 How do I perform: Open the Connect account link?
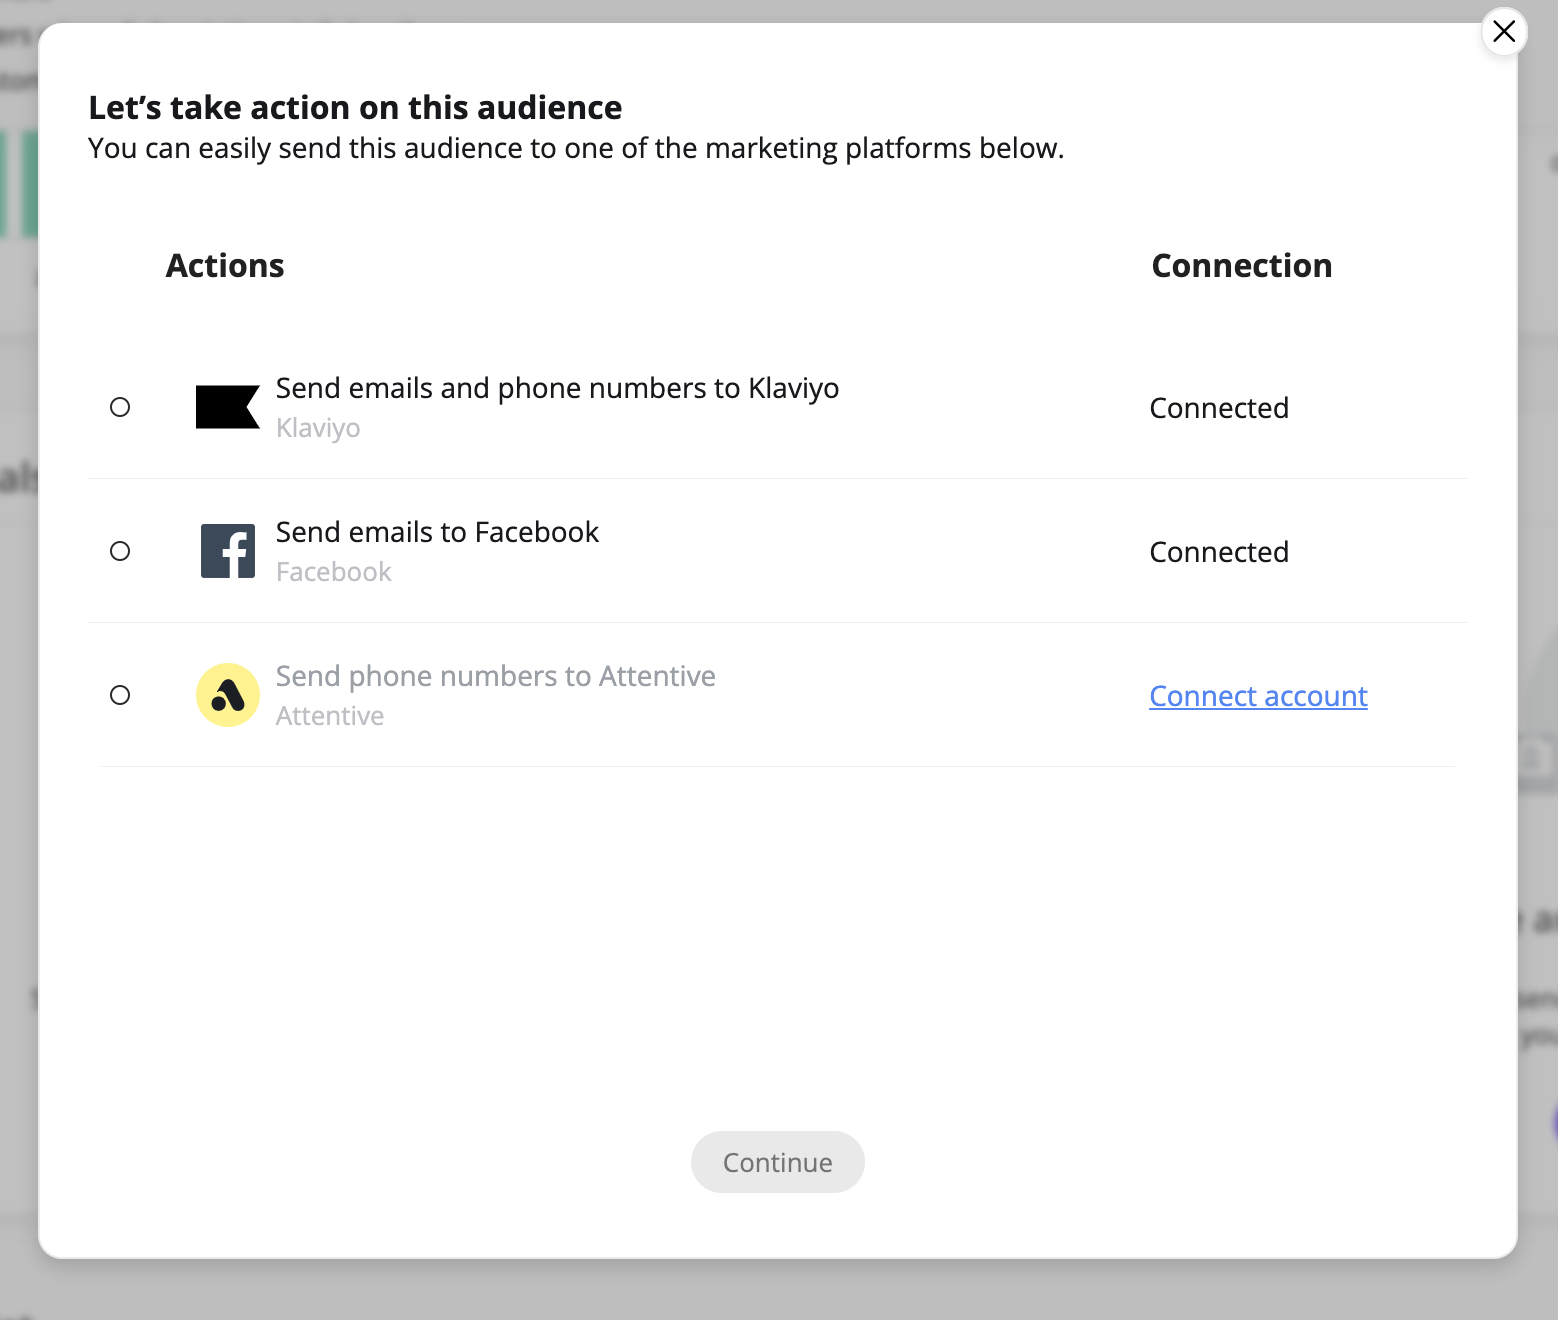(x=1258, y=696)
